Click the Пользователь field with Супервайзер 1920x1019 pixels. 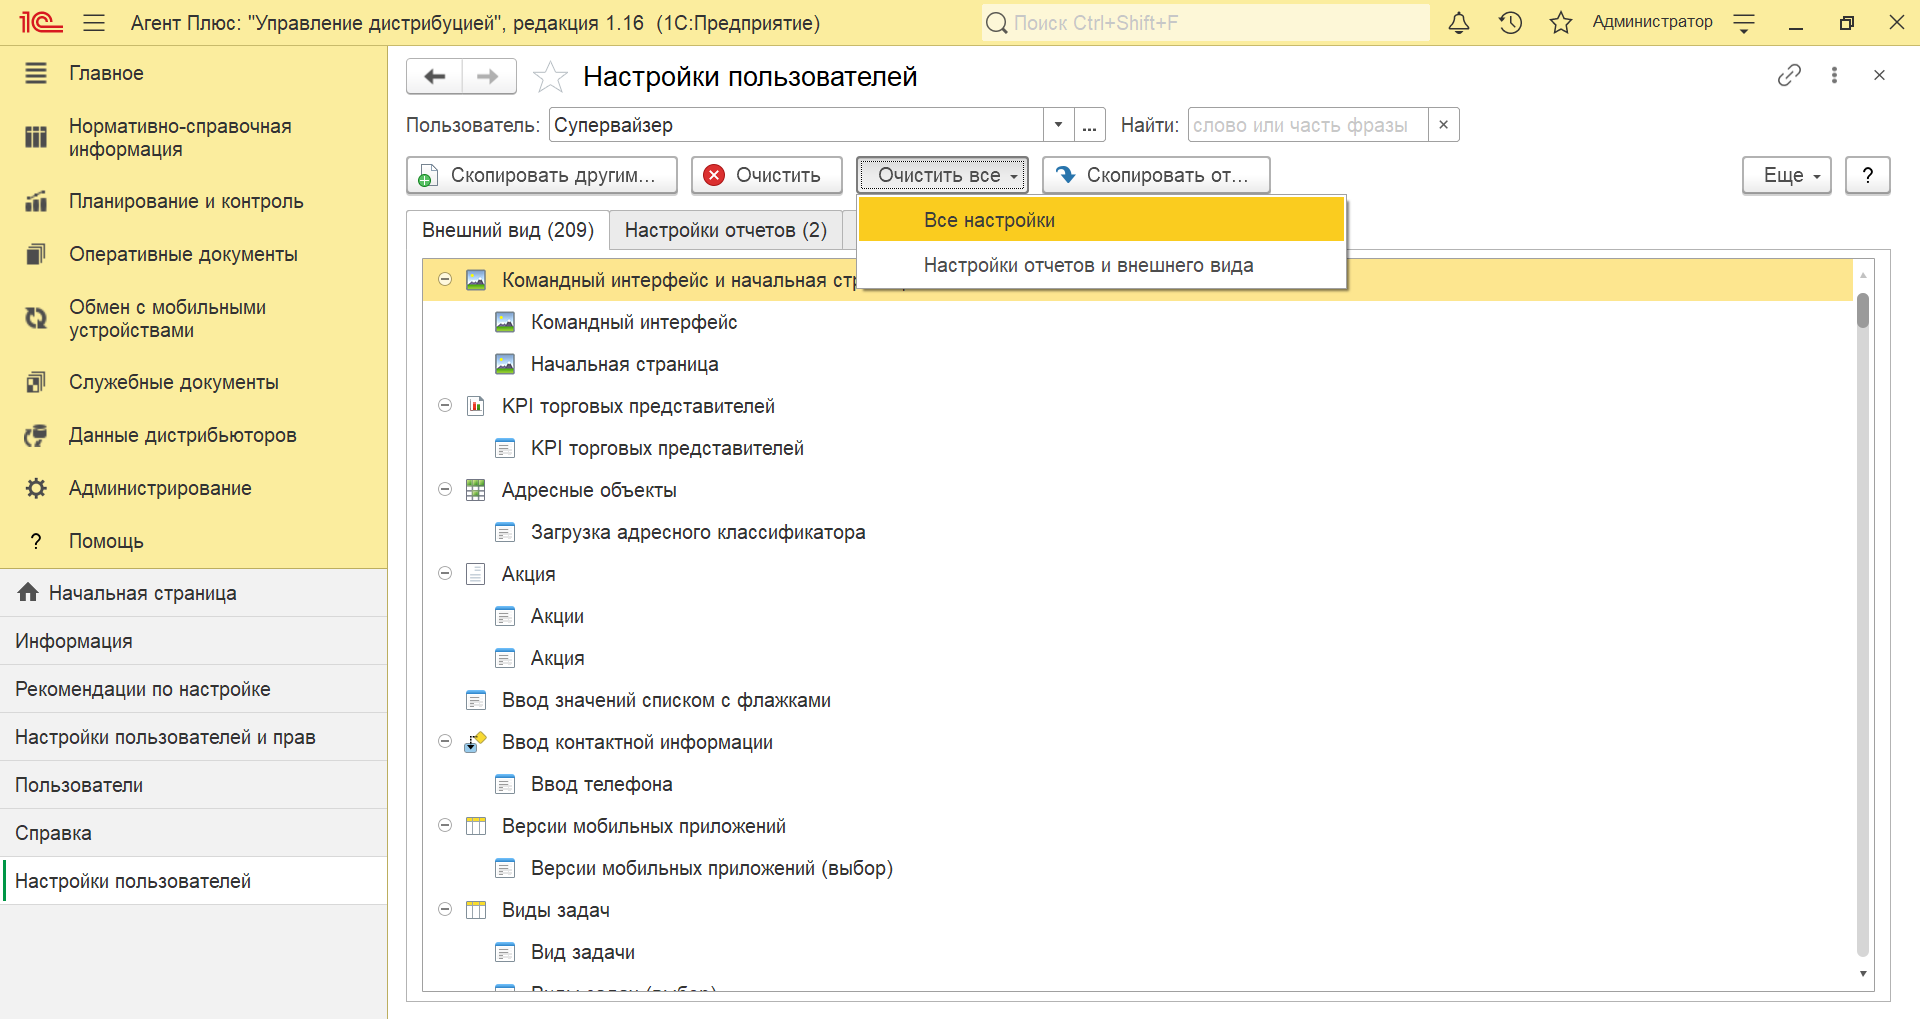(x=796, y=125)
